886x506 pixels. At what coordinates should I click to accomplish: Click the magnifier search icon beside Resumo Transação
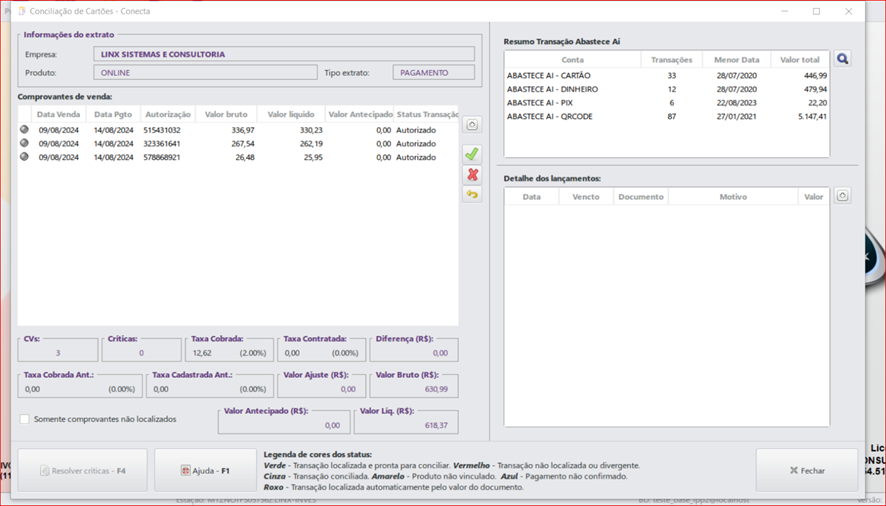click(x=843, y=59)
